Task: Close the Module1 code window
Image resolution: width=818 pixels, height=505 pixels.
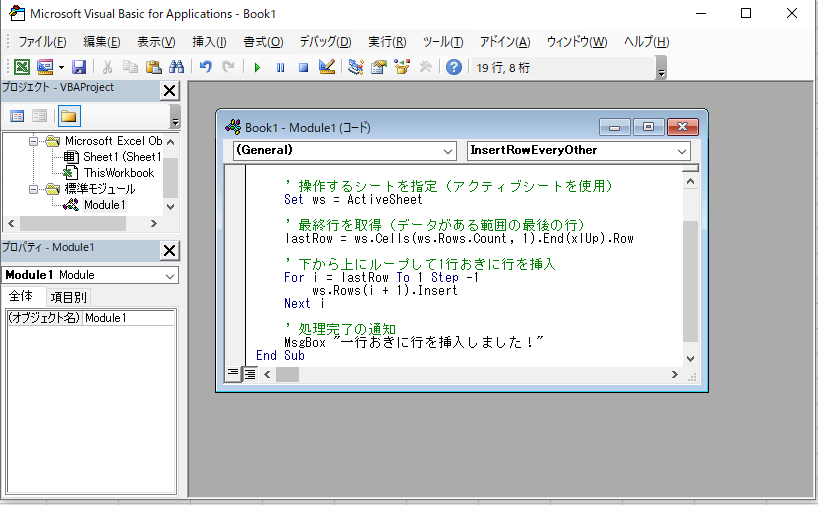Action: [682, 127]
